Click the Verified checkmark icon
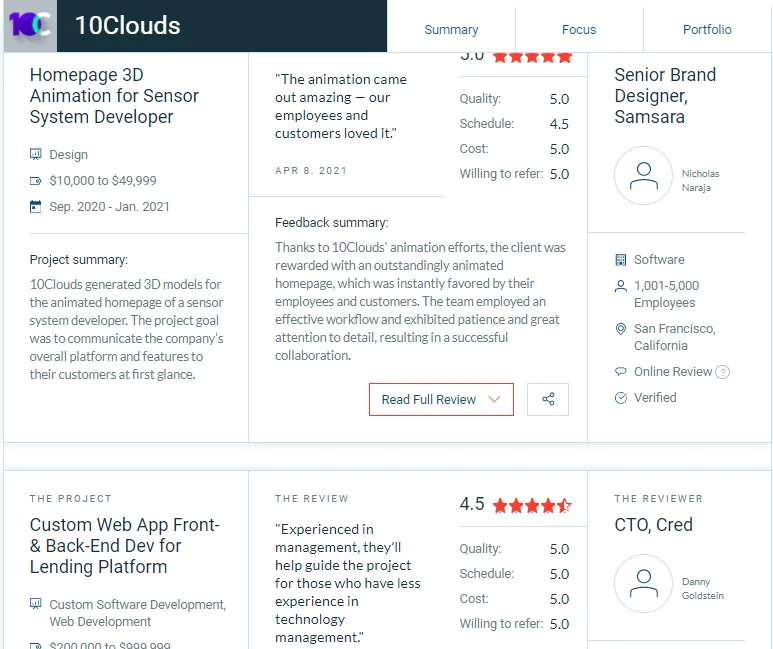This screenshot has width=773, height=649. point(621,397)
